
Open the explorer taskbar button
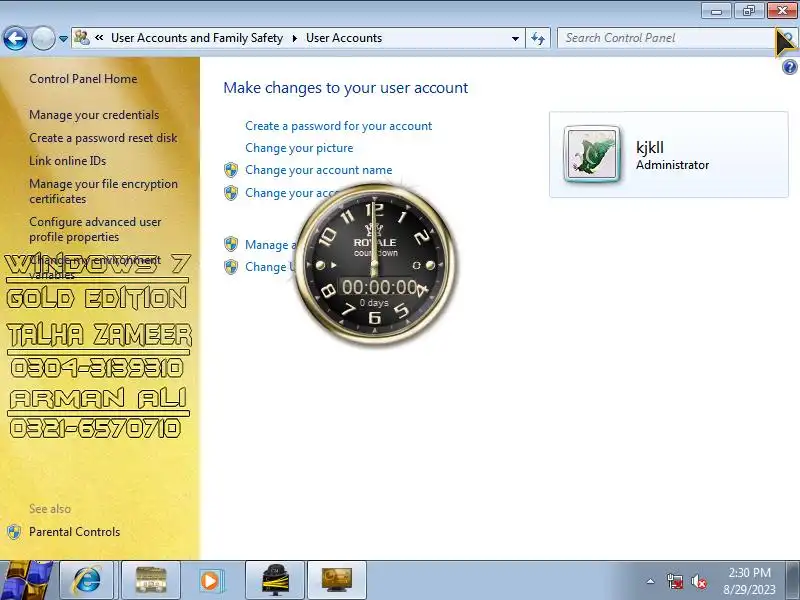(x=151, y=580)
